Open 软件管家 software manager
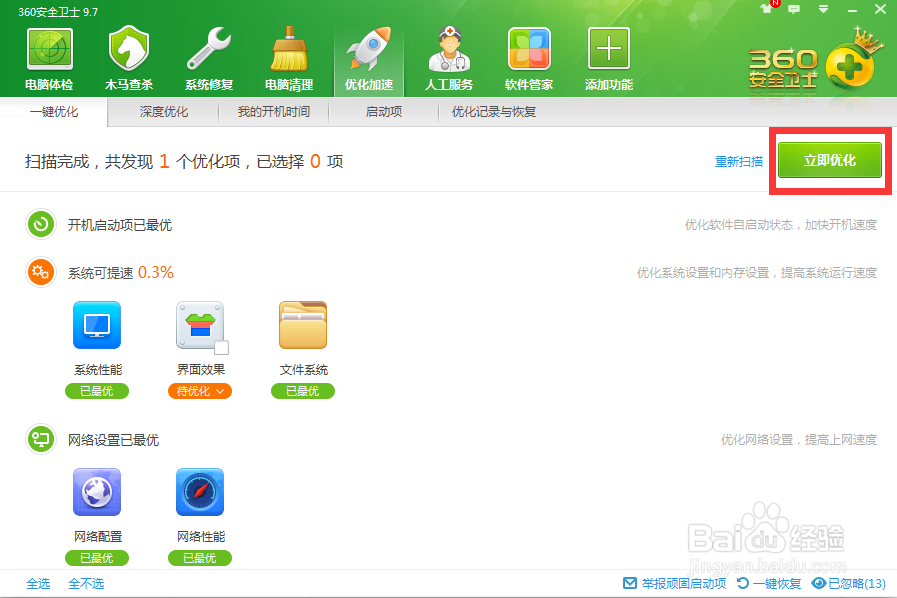This screenshot has width=897, height=598. pos(529,59)
